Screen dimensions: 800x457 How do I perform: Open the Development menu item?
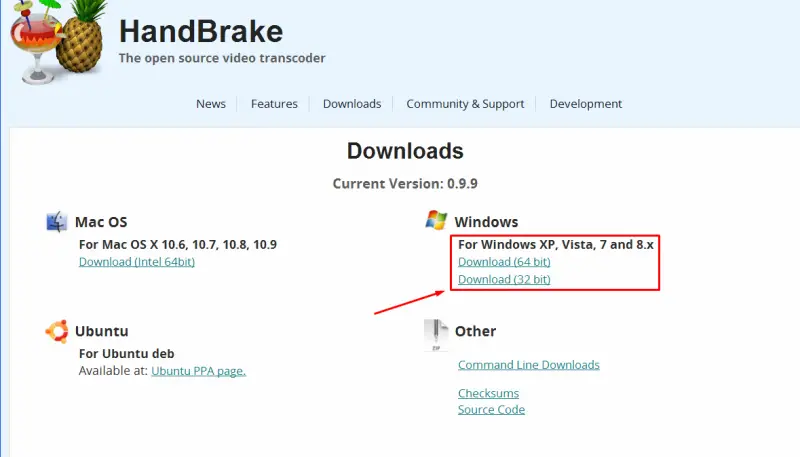coord(586,104)
